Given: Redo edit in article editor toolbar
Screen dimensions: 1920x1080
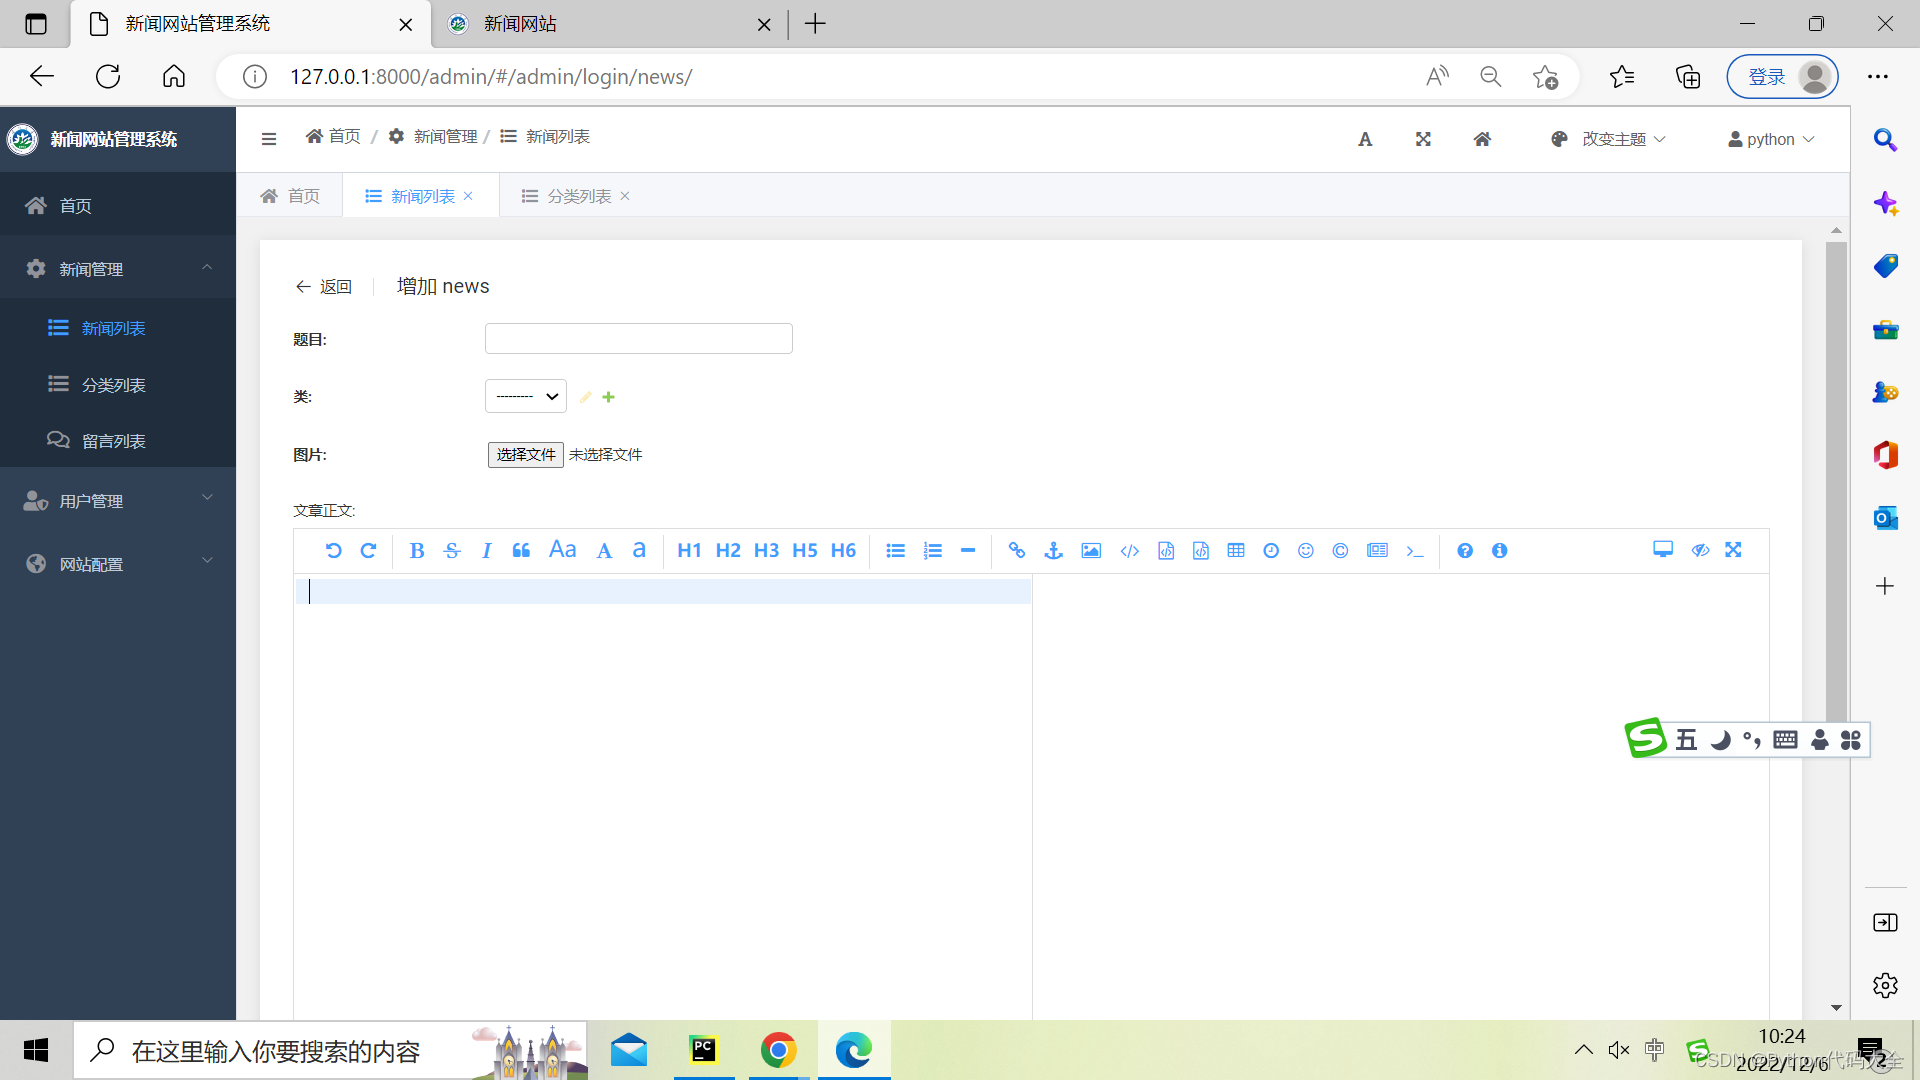Looking at the screenshot, I should tap(368, 551).
